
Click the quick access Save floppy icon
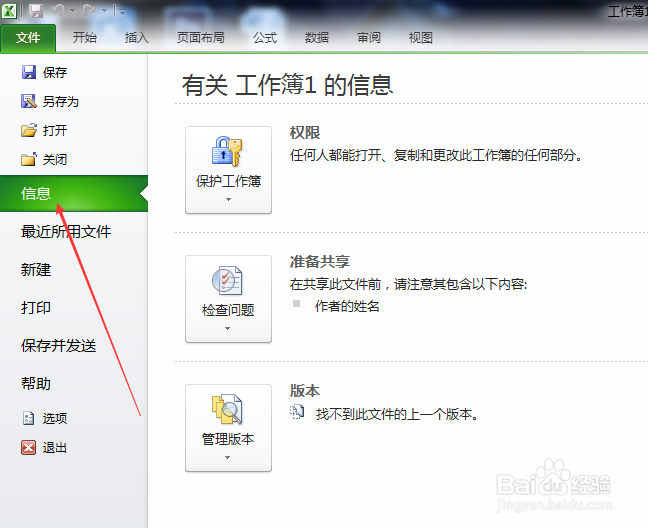(x=36, y=11)
